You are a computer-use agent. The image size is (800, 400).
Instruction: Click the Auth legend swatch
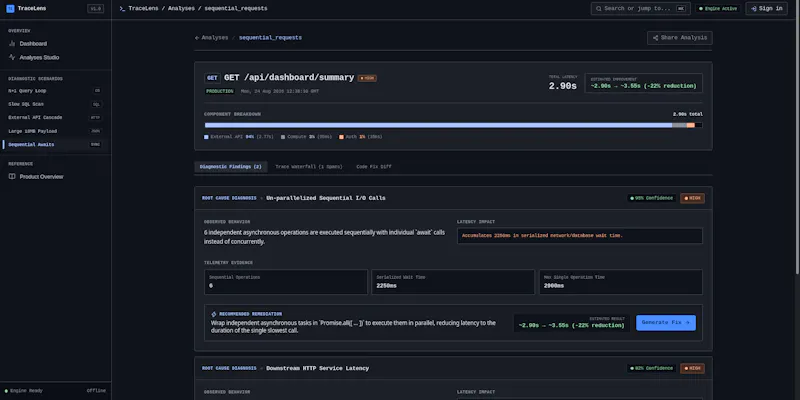coord(341,137)
